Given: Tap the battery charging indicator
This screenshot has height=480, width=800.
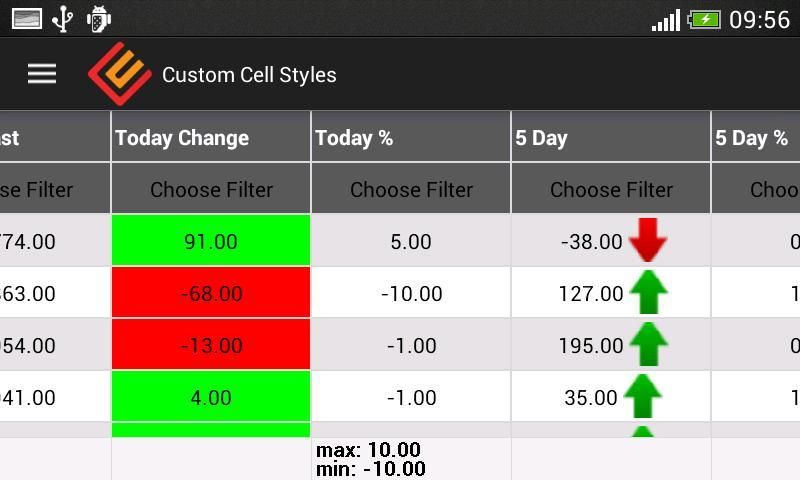Looking at the screenshot, I should 704,19.
